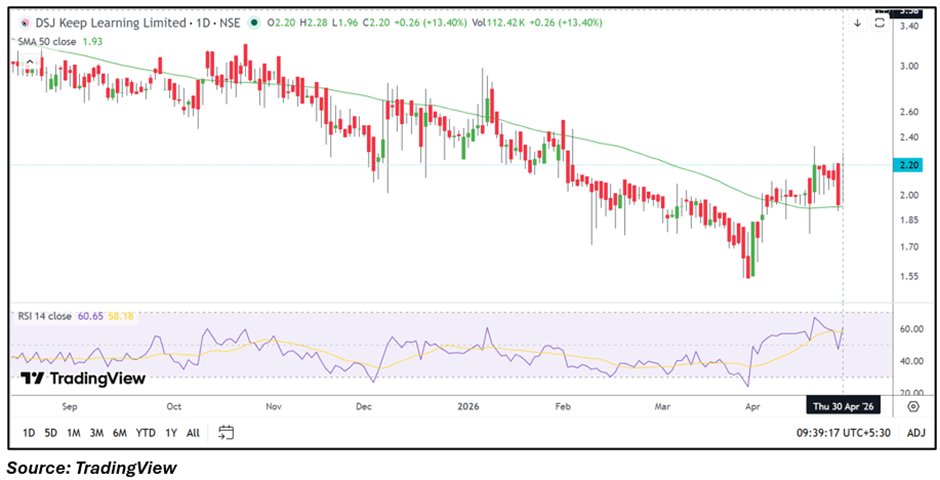The height and width of the screenshot is (480, 940).
Task: Click the green market status dot
Action: 253,22
